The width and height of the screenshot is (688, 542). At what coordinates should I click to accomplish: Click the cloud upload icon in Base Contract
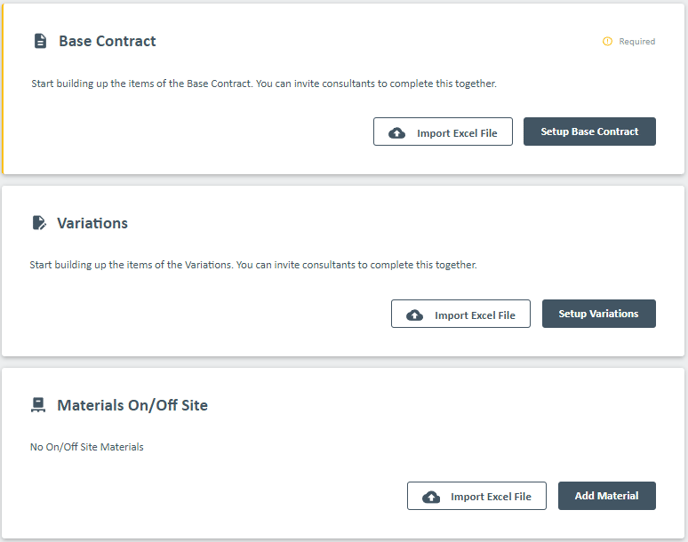pyautogui.click(x=397, y=133)
